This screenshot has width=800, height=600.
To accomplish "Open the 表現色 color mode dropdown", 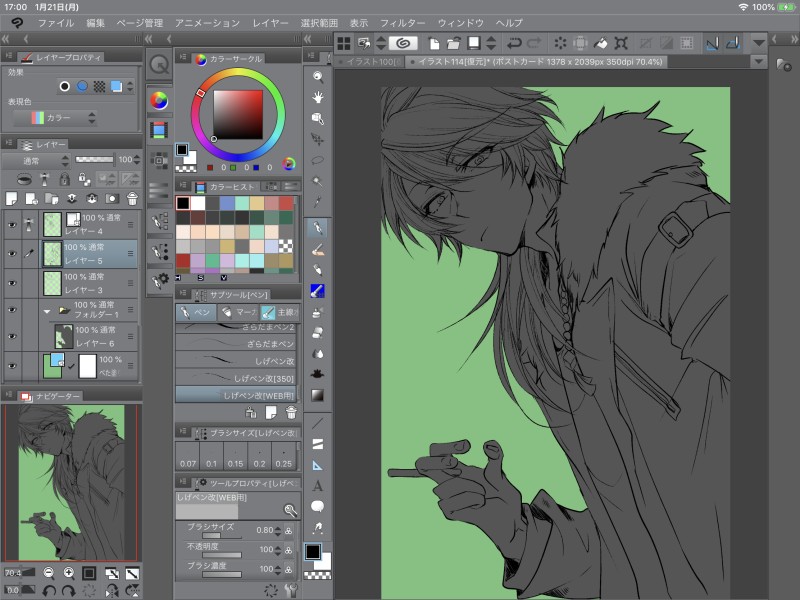I will click(56, 117).
